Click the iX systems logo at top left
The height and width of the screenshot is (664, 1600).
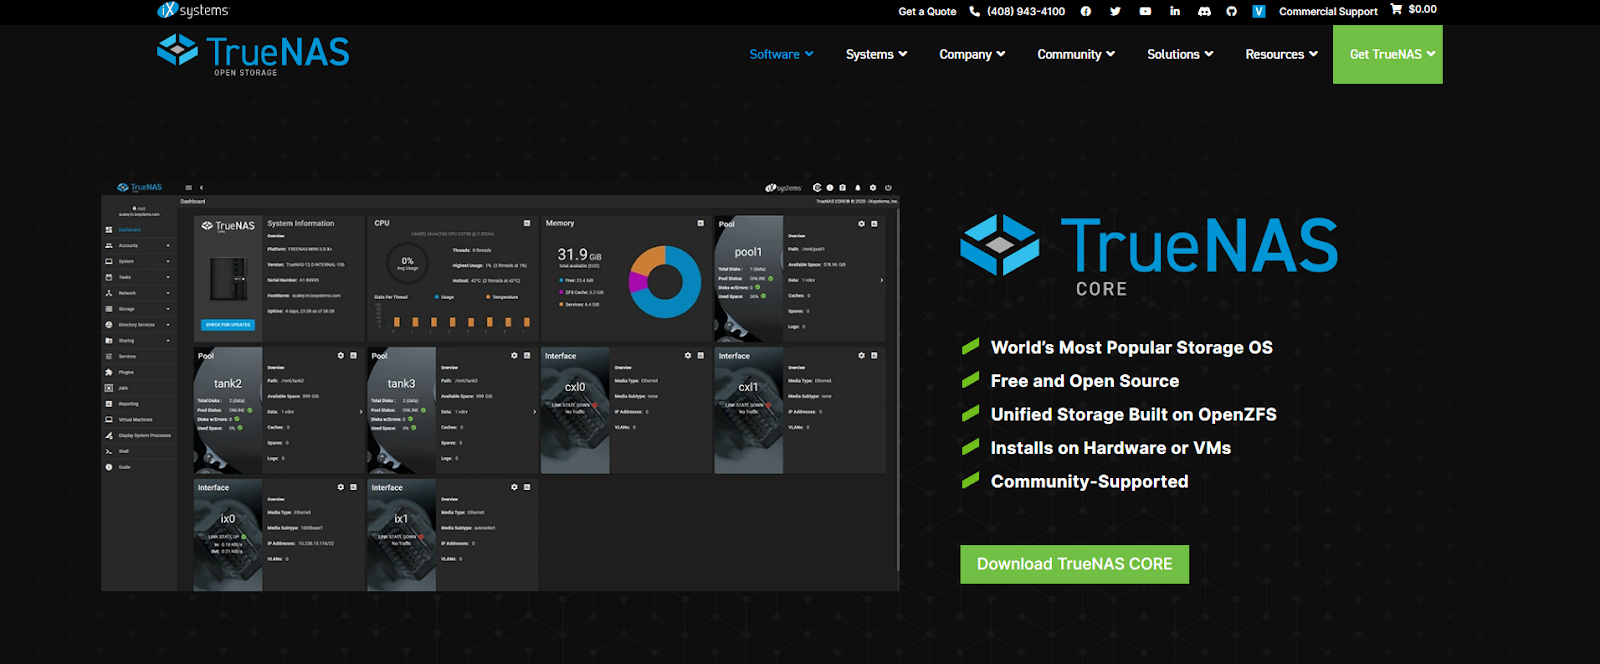coord(193,10)
